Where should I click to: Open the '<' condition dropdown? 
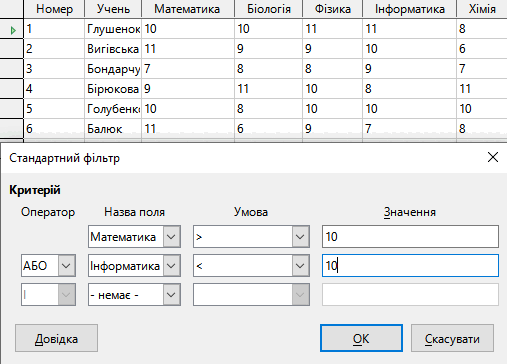300,266
